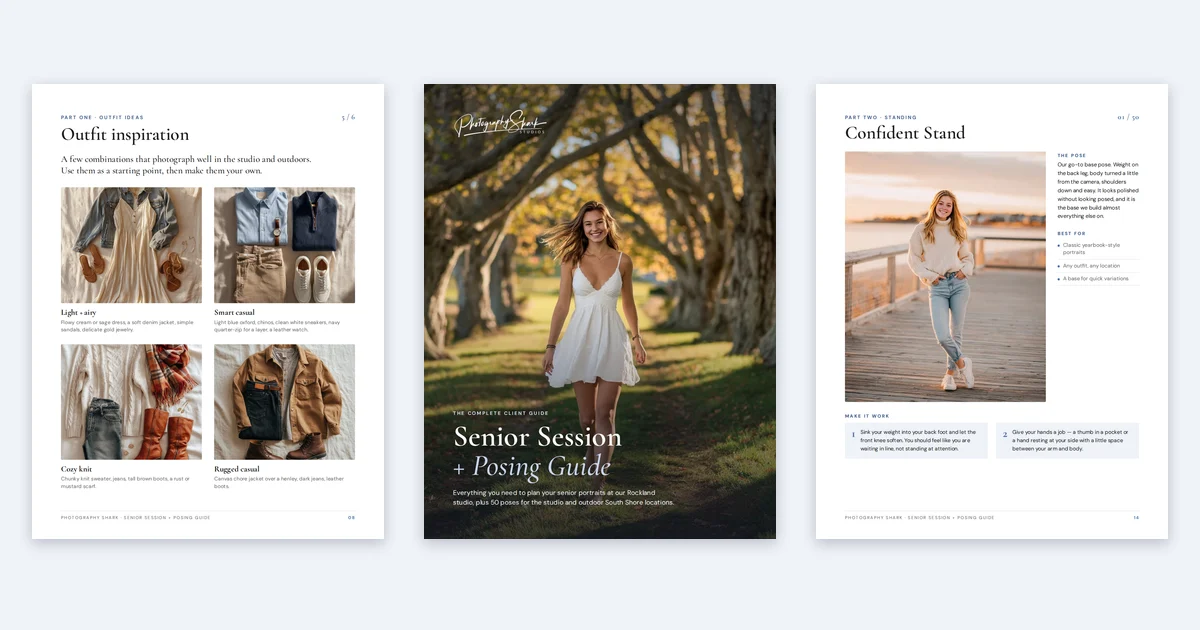1200x630 pixels.
Task: Click the 'Senior Session' cover title
Action: 537,437
